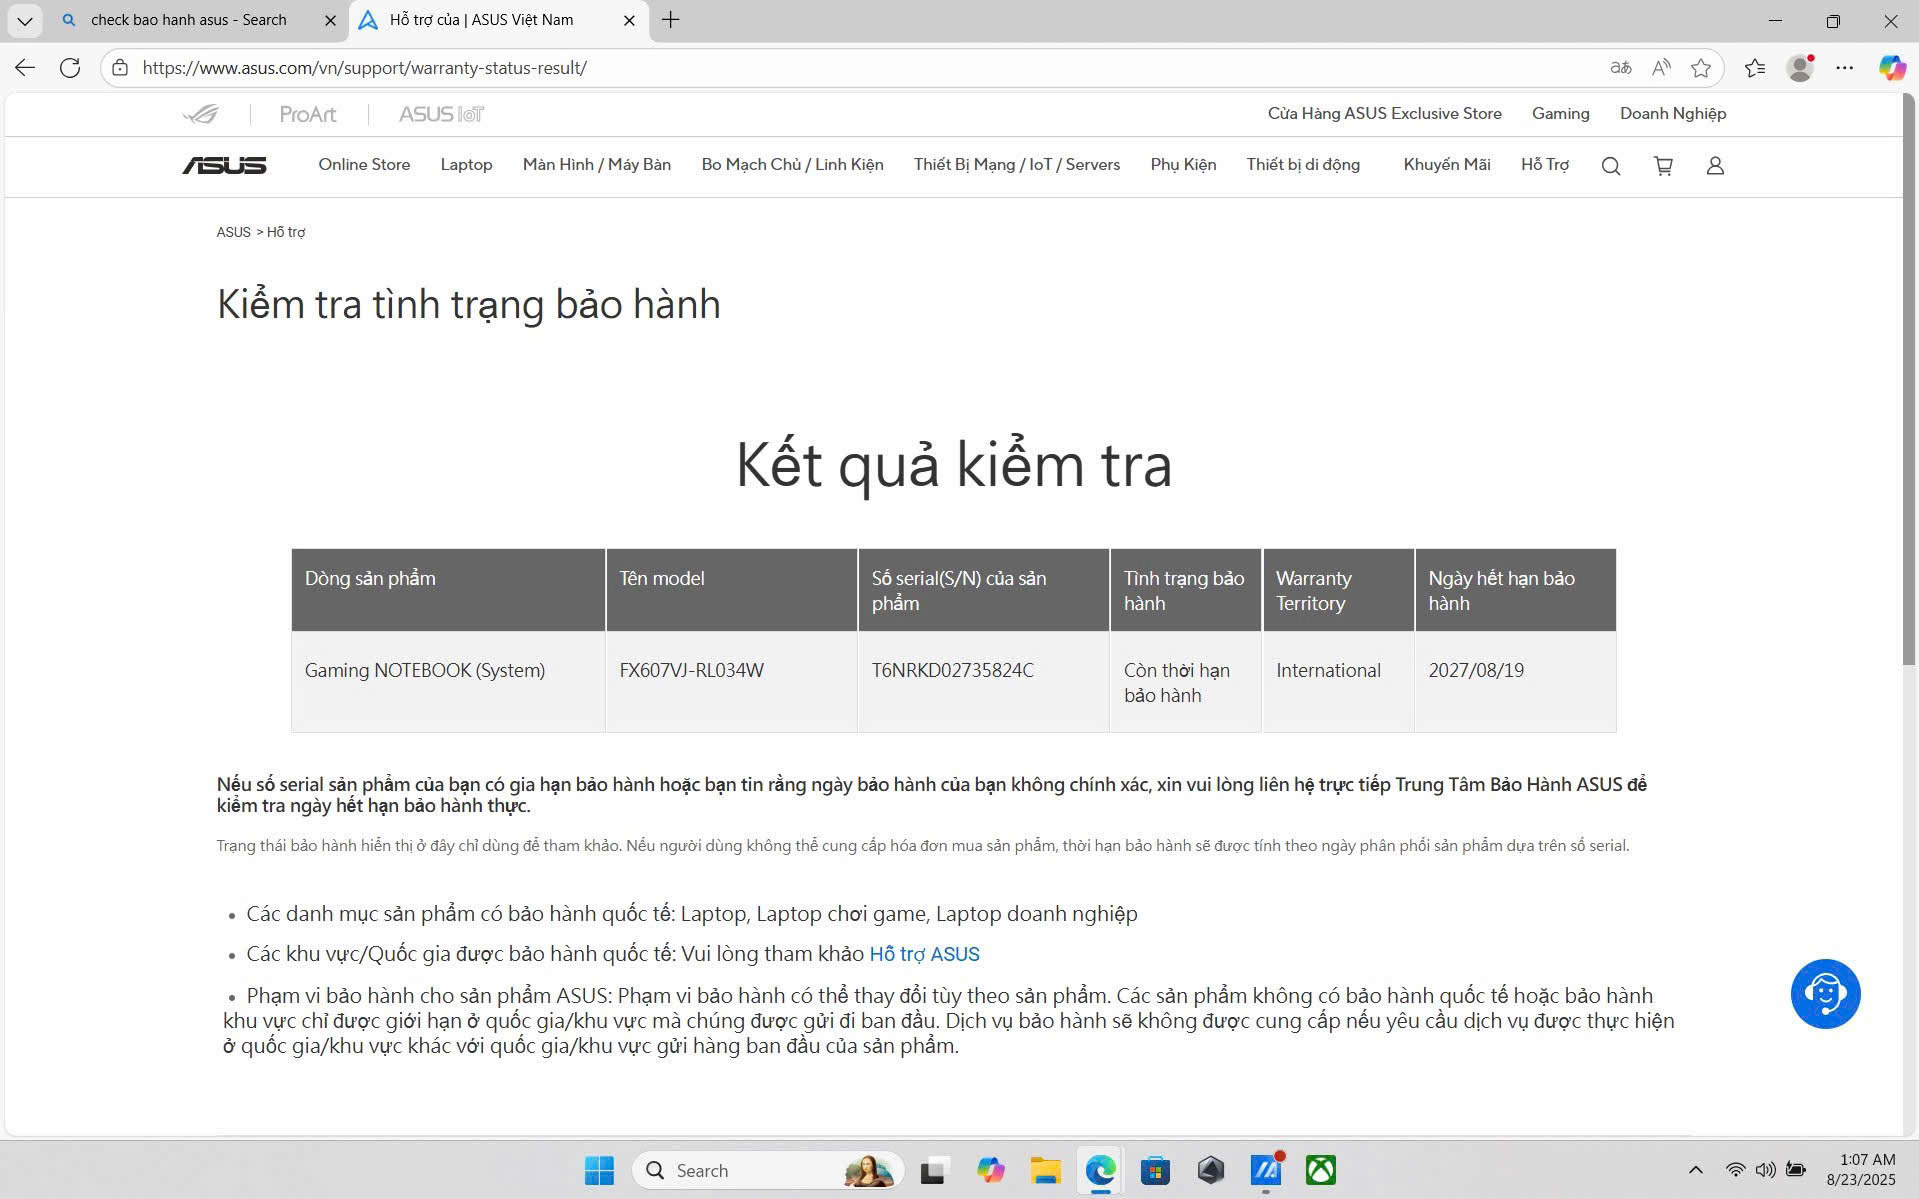Open the Copilot sidebar icon
The height and width of the screenshot is (1199, 1919).
point(1892,68)
